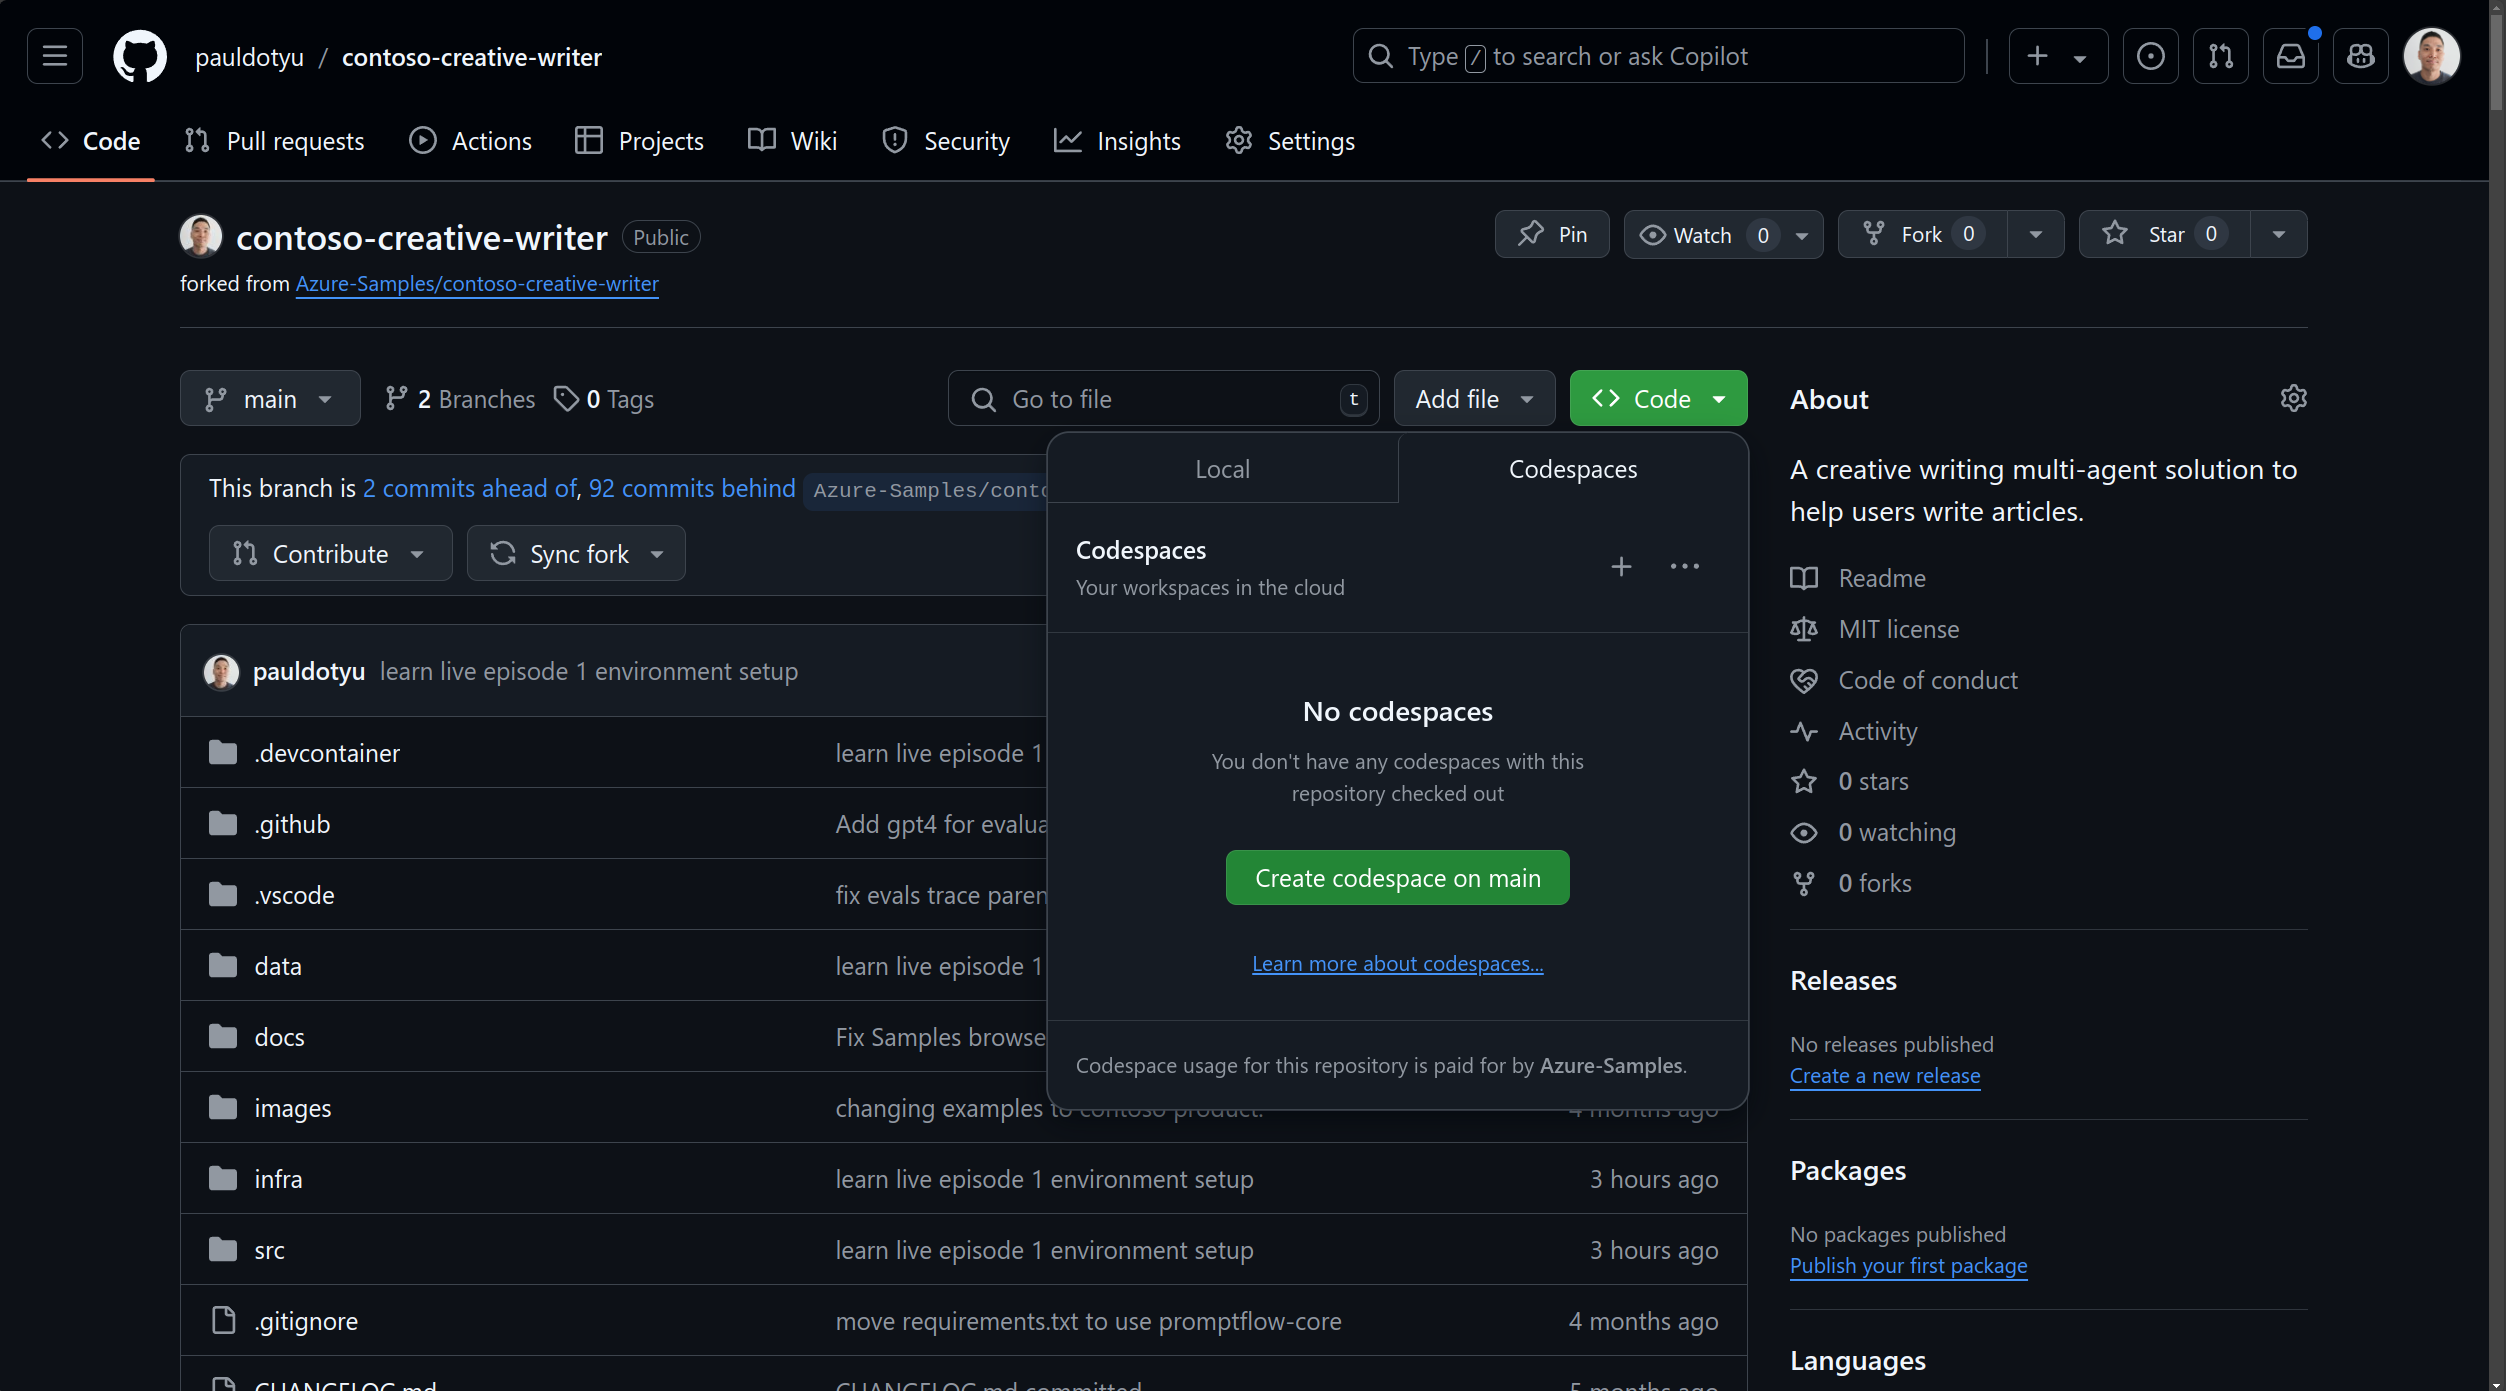
Task: Click the plus create-new icon in header
Action: tap(2037, 56)
